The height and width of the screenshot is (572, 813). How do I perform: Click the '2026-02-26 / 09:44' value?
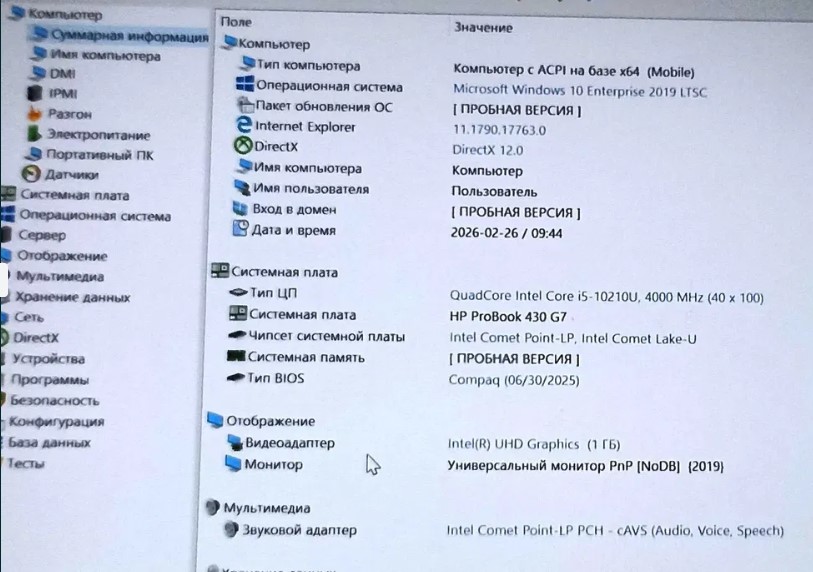(507, 233)
